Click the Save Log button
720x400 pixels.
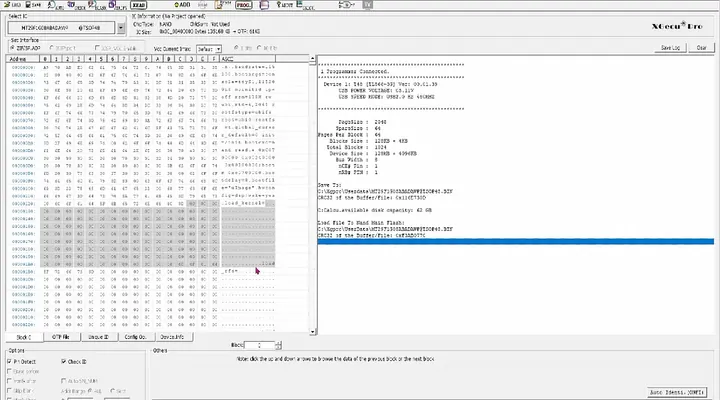670,48
